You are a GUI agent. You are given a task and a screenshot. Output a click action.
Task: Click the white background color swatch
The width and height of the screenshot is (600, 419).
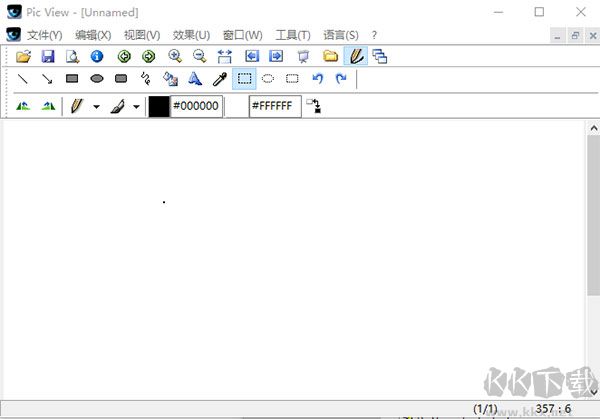[237, 106]
